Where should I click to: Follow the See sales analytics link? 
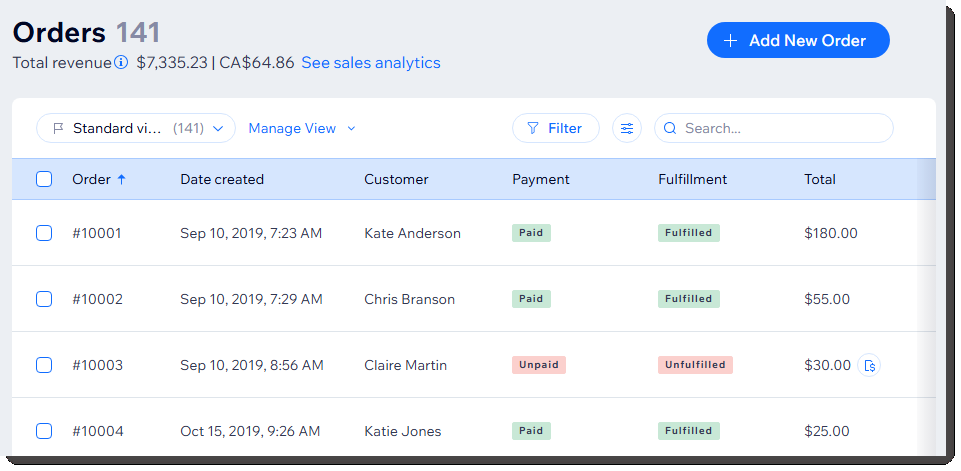371,63
